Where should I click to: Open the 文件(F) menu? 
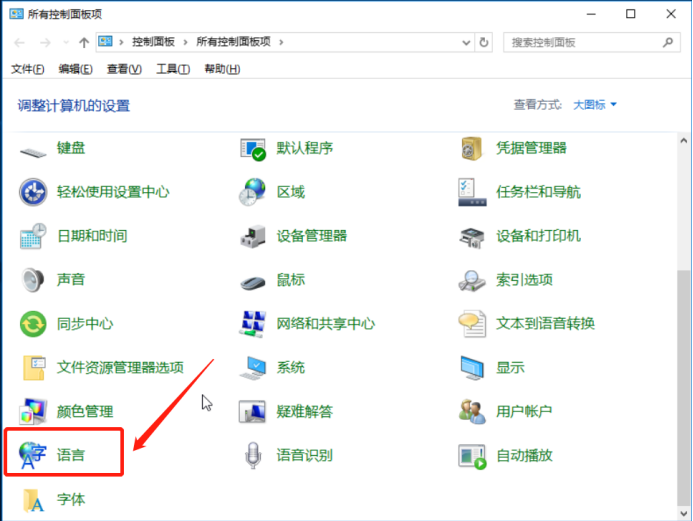(27, 69)
